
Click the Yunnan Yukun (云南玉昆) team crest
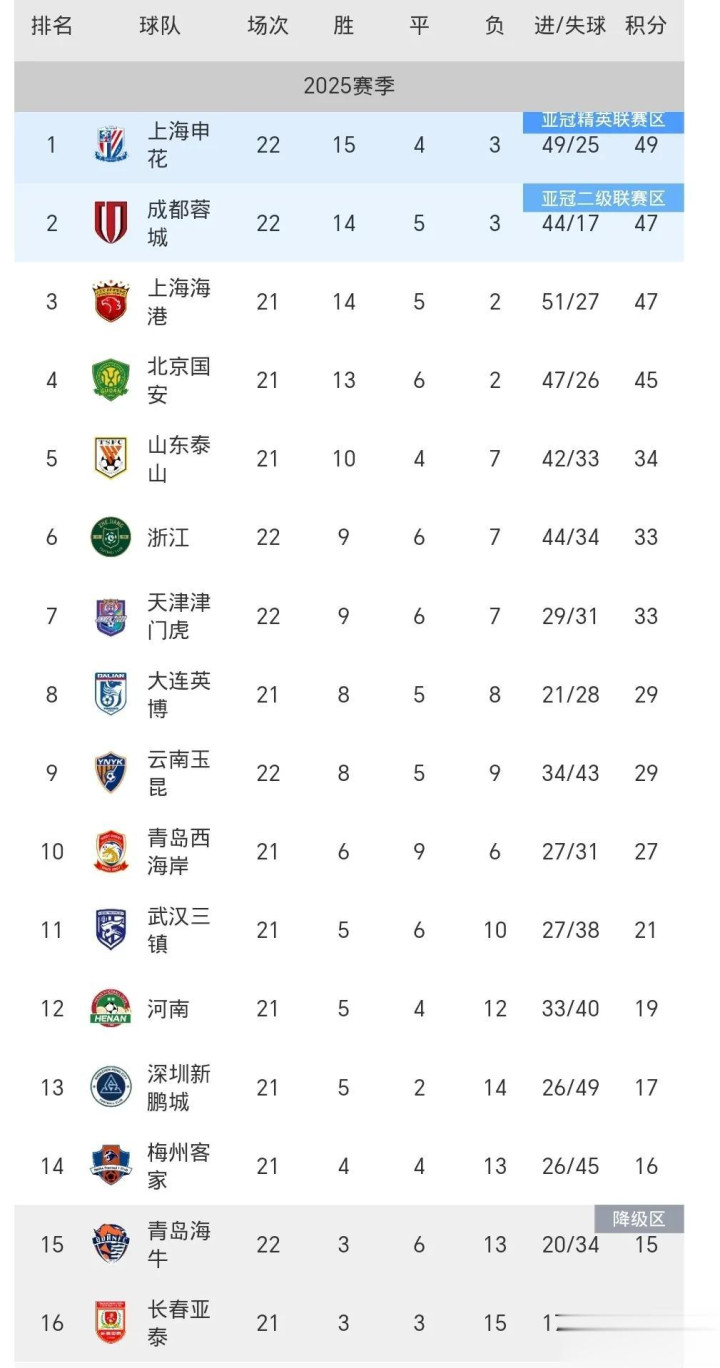[111, 773]
